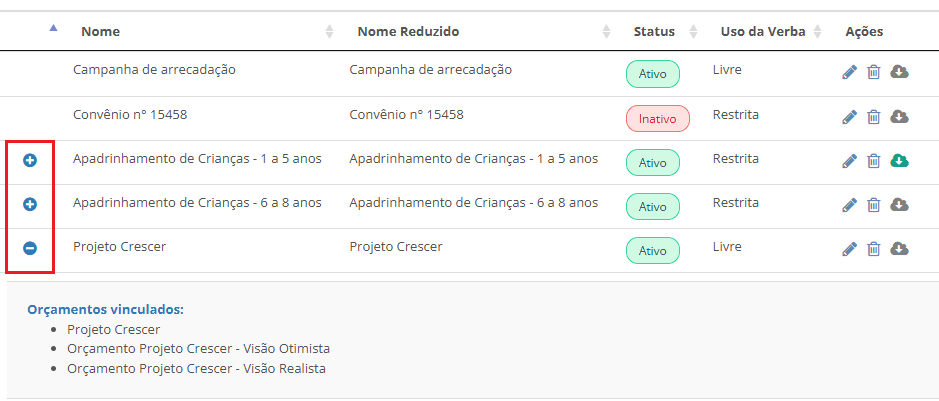Expand Apadrinhamento de Crianças 6 a 8 anos row

click(x=30, y=204)
